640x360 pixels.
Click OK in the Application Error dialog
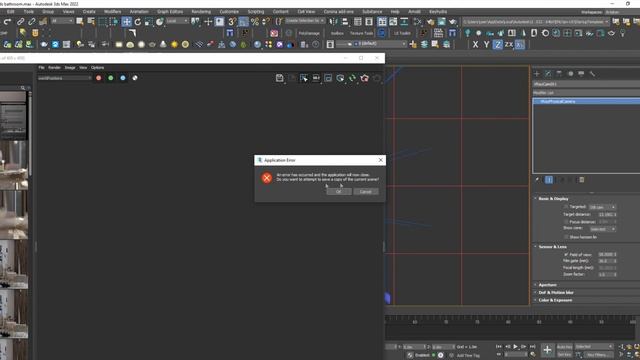[x=338, y=191]
